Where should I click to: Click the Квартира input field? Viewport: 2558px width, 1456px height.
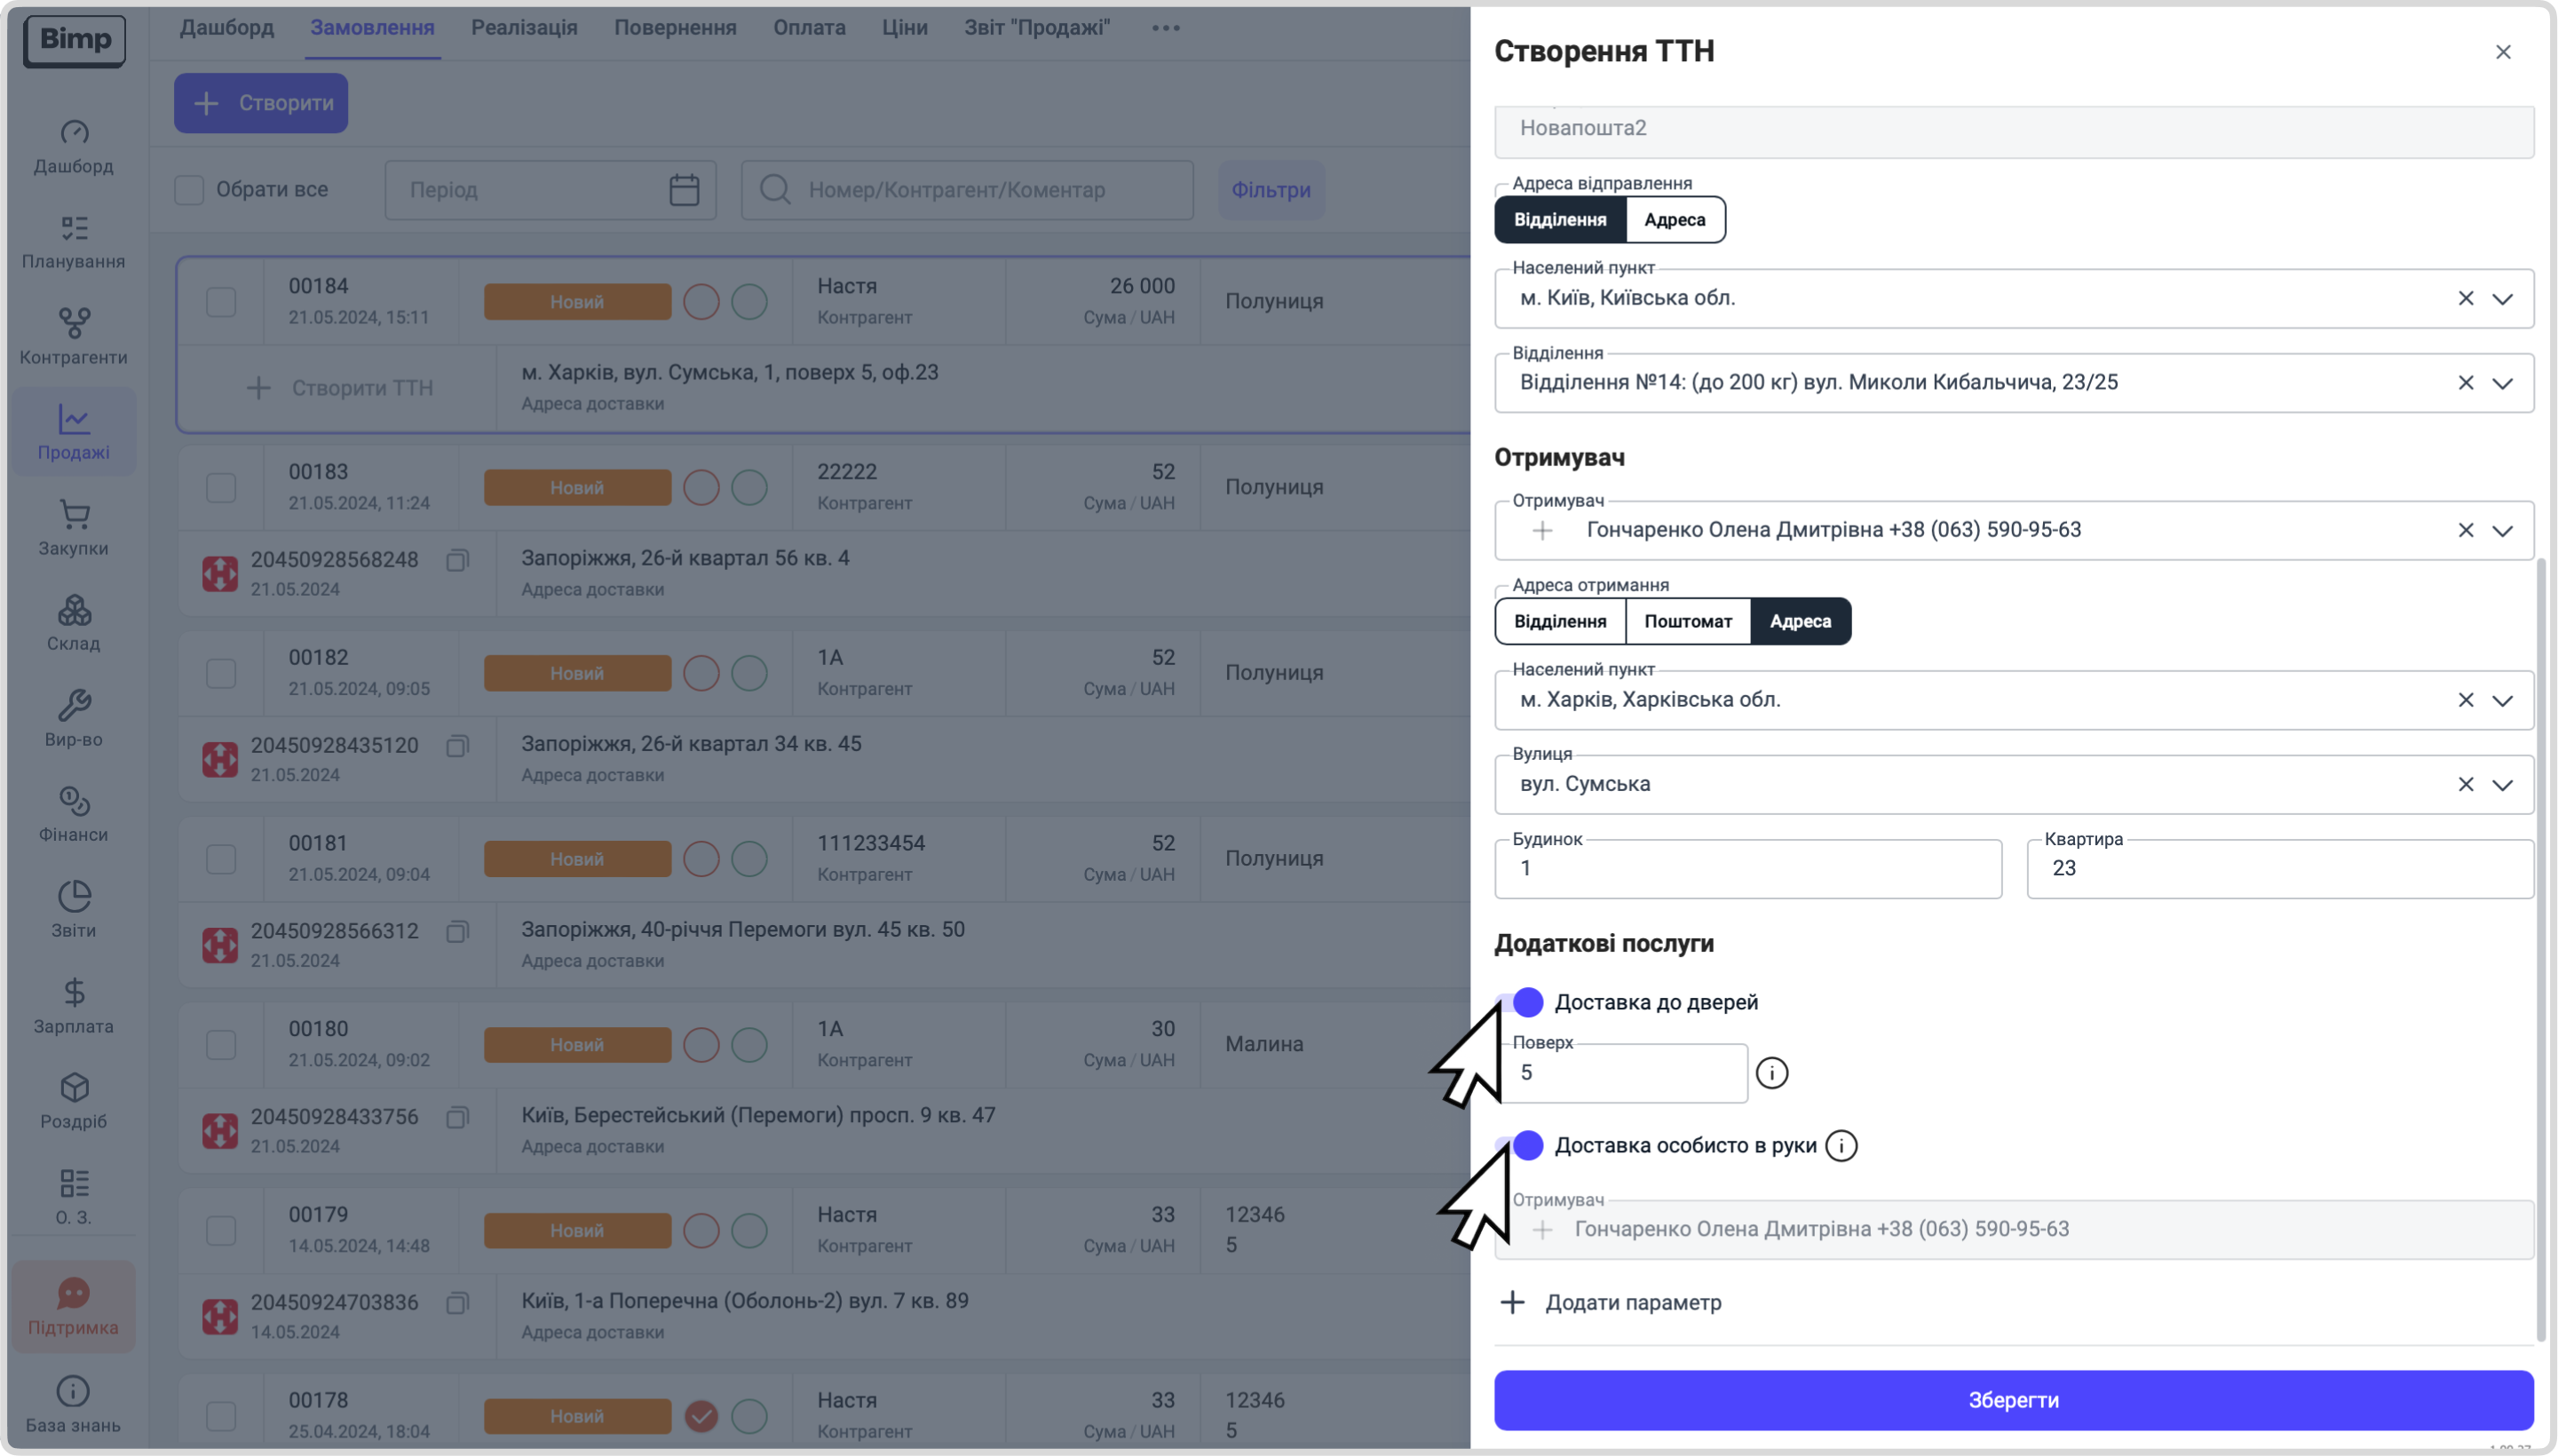pyautogui.click(x=2280, y=868)
